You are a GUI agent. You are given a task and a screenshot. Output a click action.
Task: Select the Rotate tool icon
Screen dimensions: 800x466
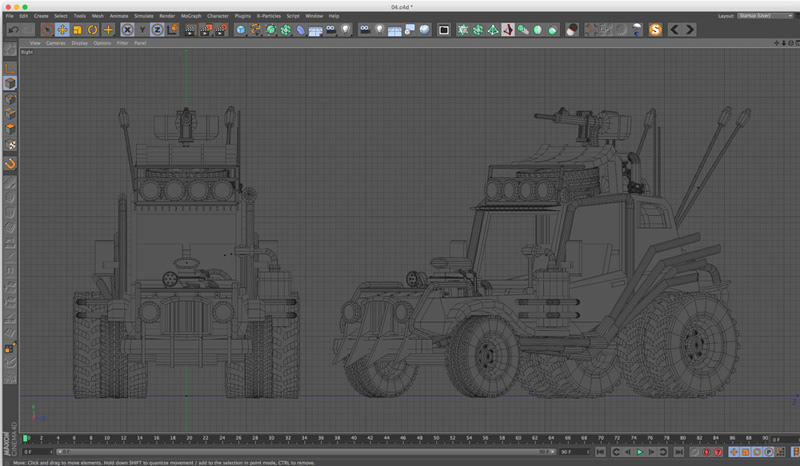92,30
